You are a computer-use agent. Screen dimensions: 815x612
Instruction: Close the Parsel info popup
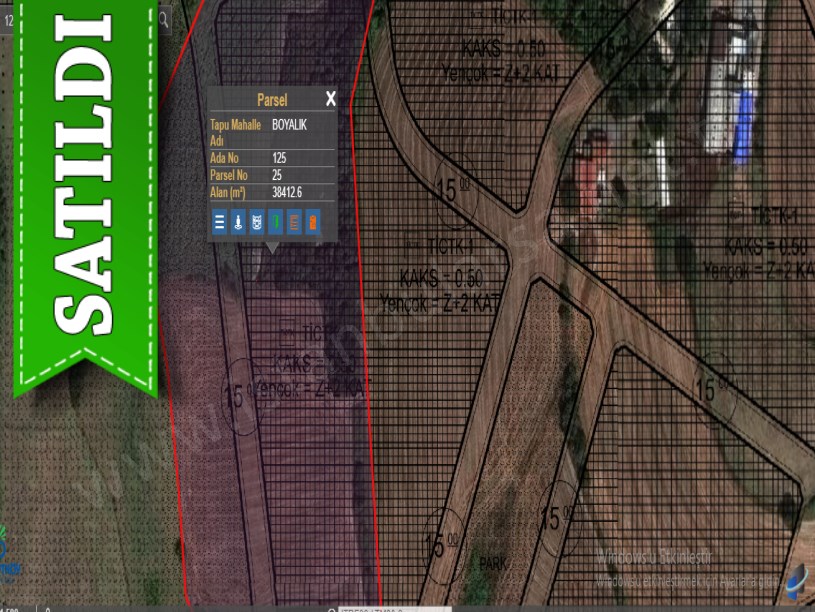(x=330, y=99)
